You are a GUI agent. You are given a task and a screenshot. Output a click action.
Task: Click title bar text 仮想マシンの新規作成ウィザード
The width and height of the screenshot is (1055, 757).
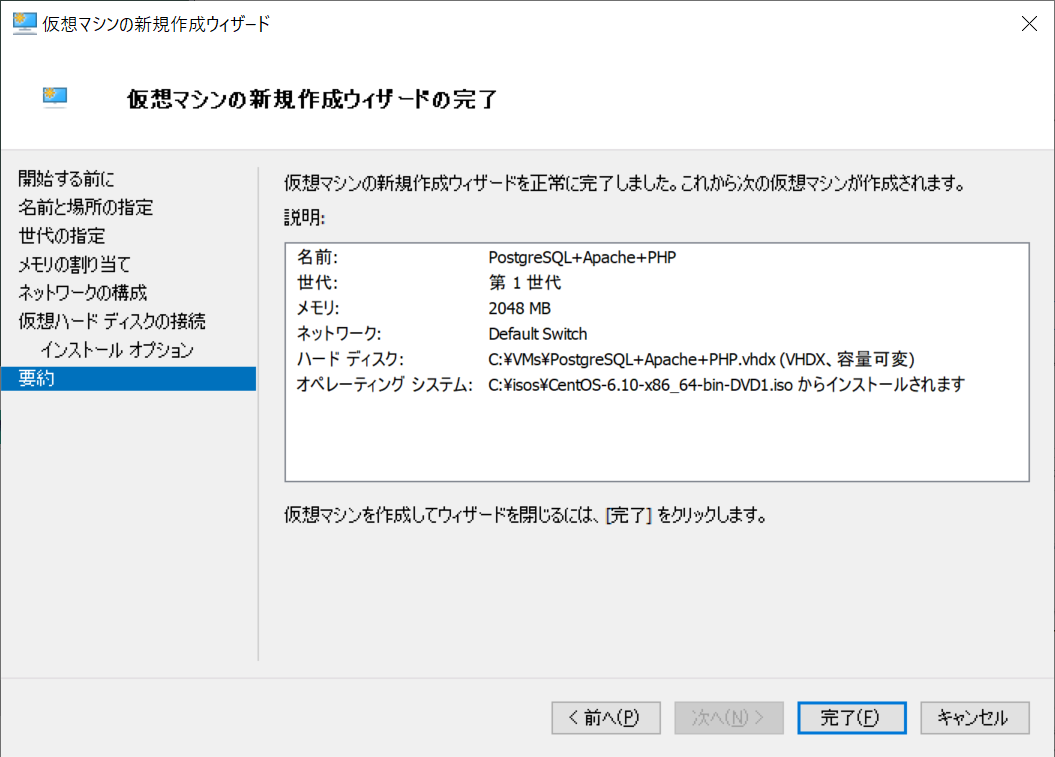156,24
